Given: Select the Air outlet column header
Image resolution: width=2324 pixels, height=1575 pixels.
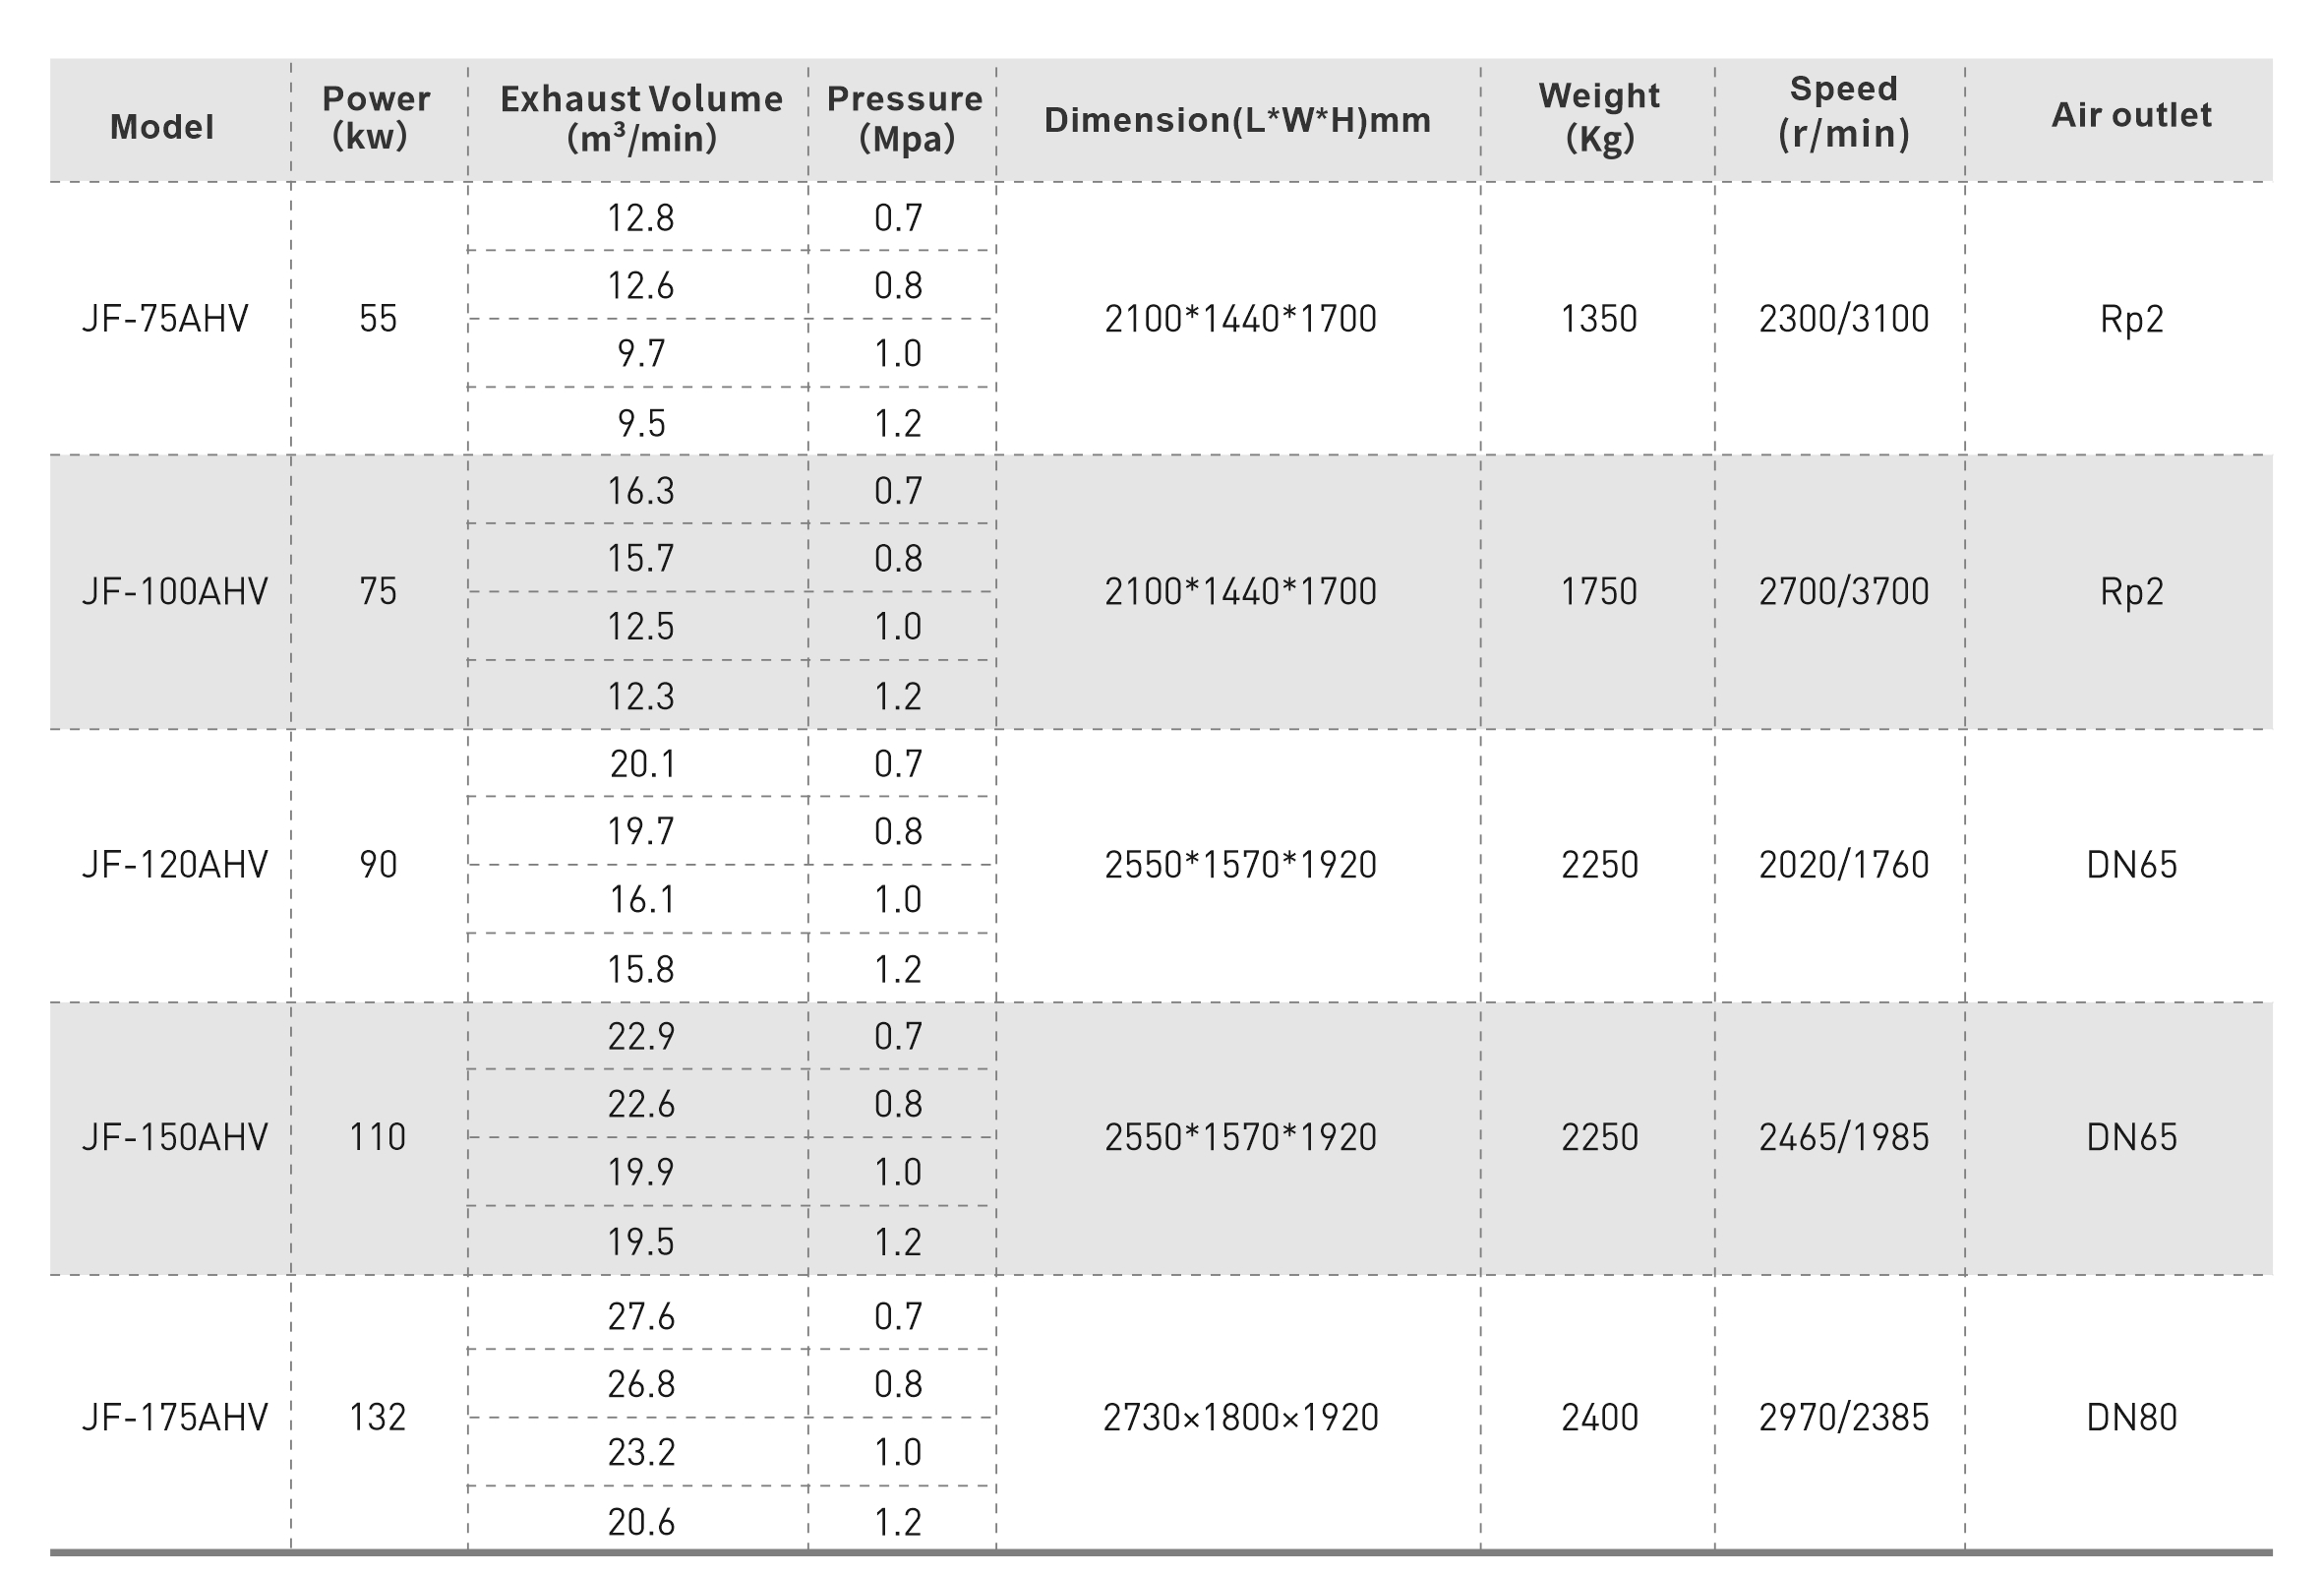Looking at the screenshot, I should pos(2131,115).
